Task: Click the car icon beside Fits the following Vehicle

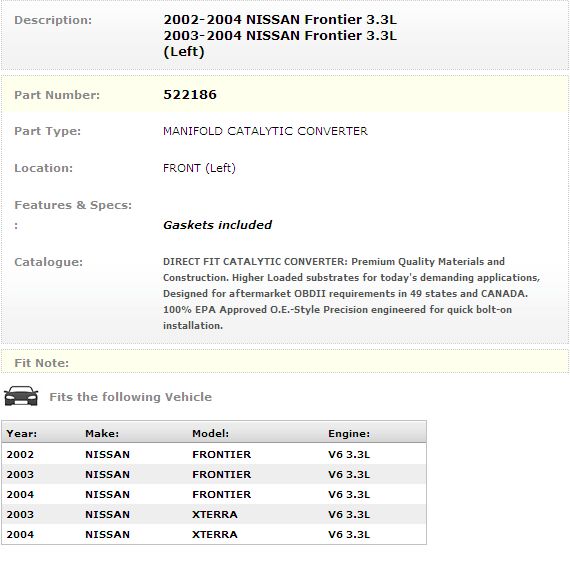Action: tap(21, 396)
